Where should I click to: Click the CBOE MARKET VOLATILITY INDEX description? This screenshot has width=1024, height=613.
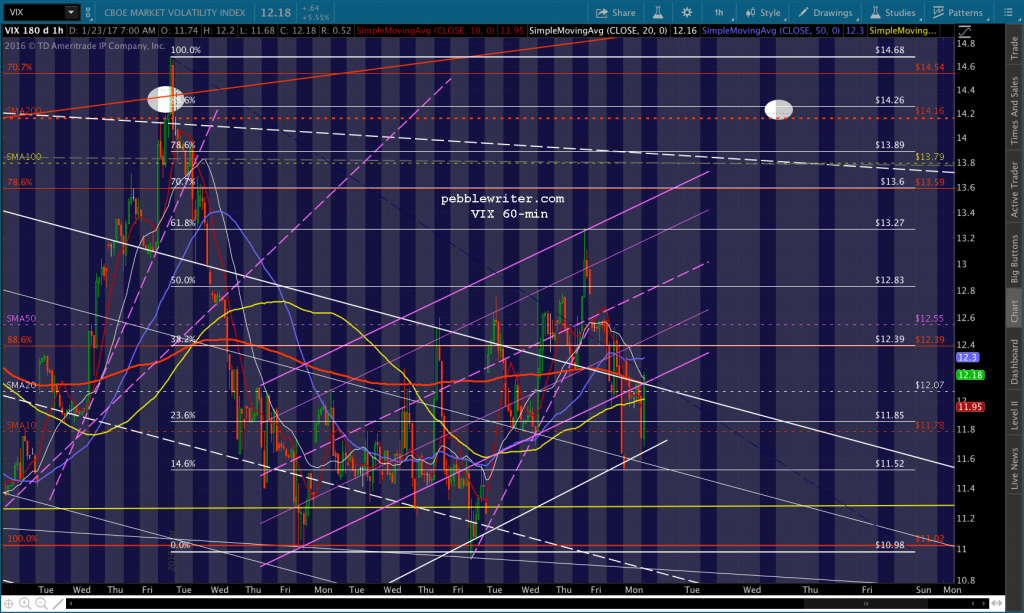(175, 12)
